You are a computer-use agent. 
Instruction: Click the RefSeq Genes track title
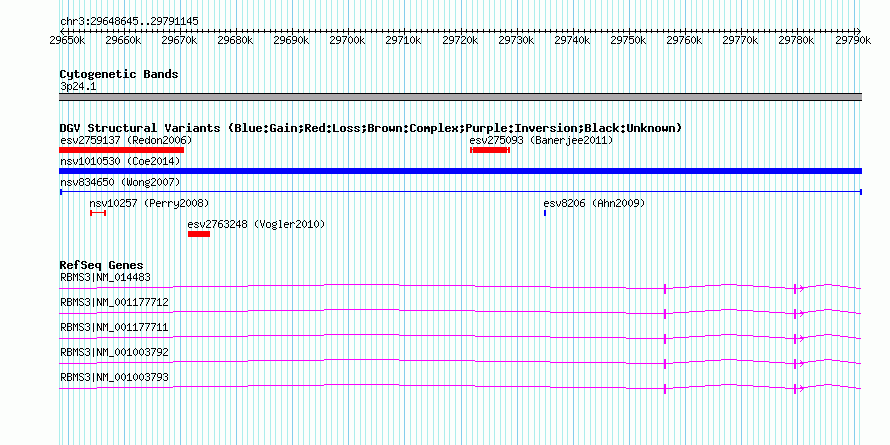click(x=101, y=265)
